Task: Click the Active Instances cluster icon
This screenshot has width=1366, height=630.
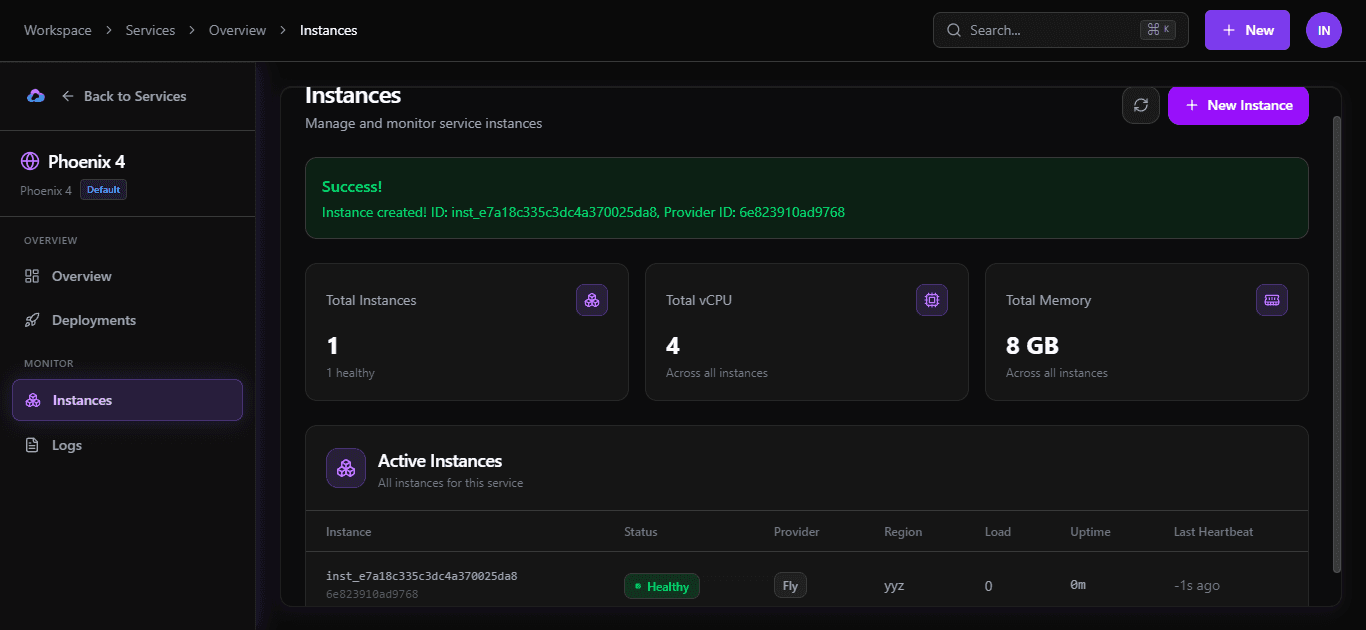Action: click(x=345, y=467)
